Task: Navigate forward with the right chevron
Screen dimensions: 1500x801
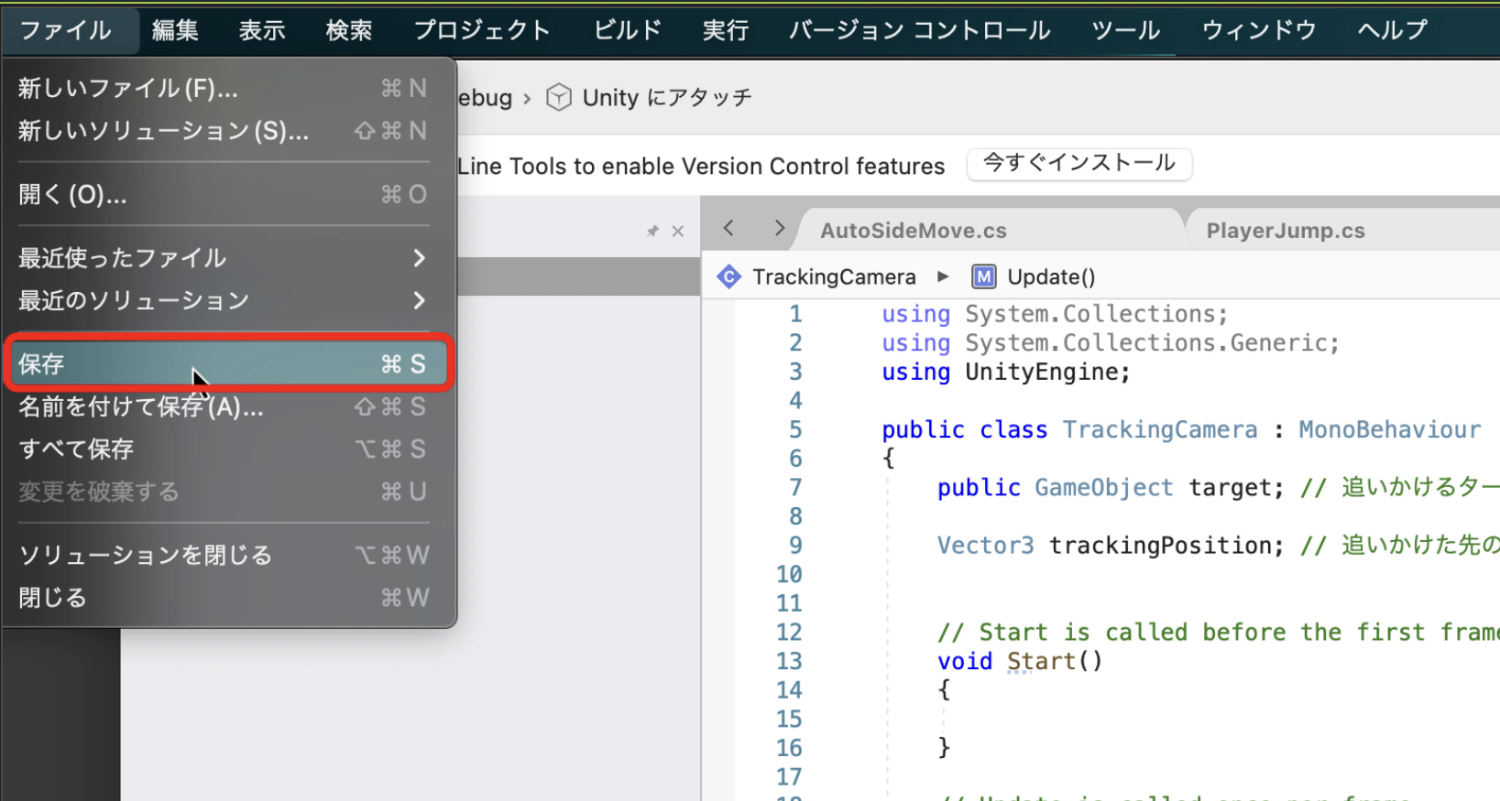Action: click(x=779, y=229)
